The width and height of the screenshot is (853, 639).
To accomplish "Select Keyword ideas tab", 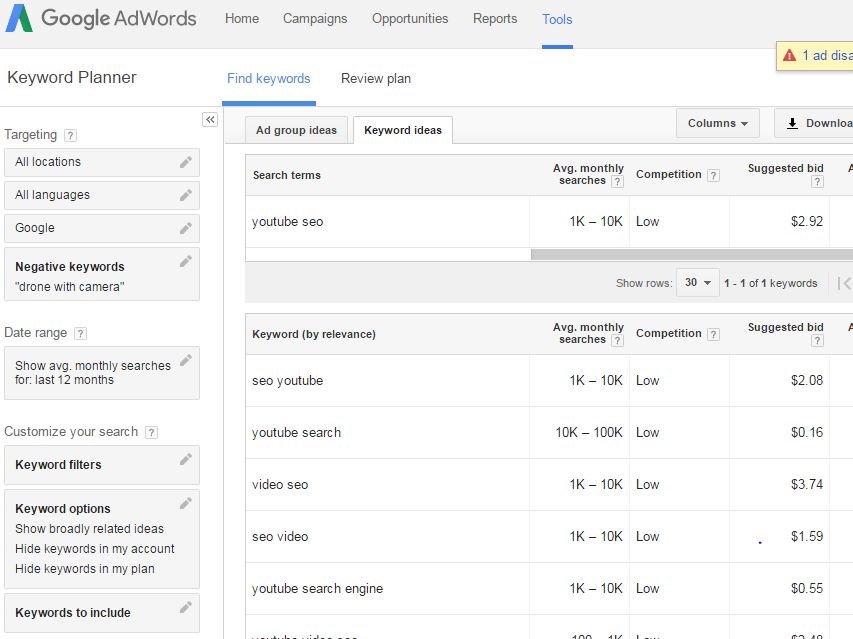I will [403, 131].
